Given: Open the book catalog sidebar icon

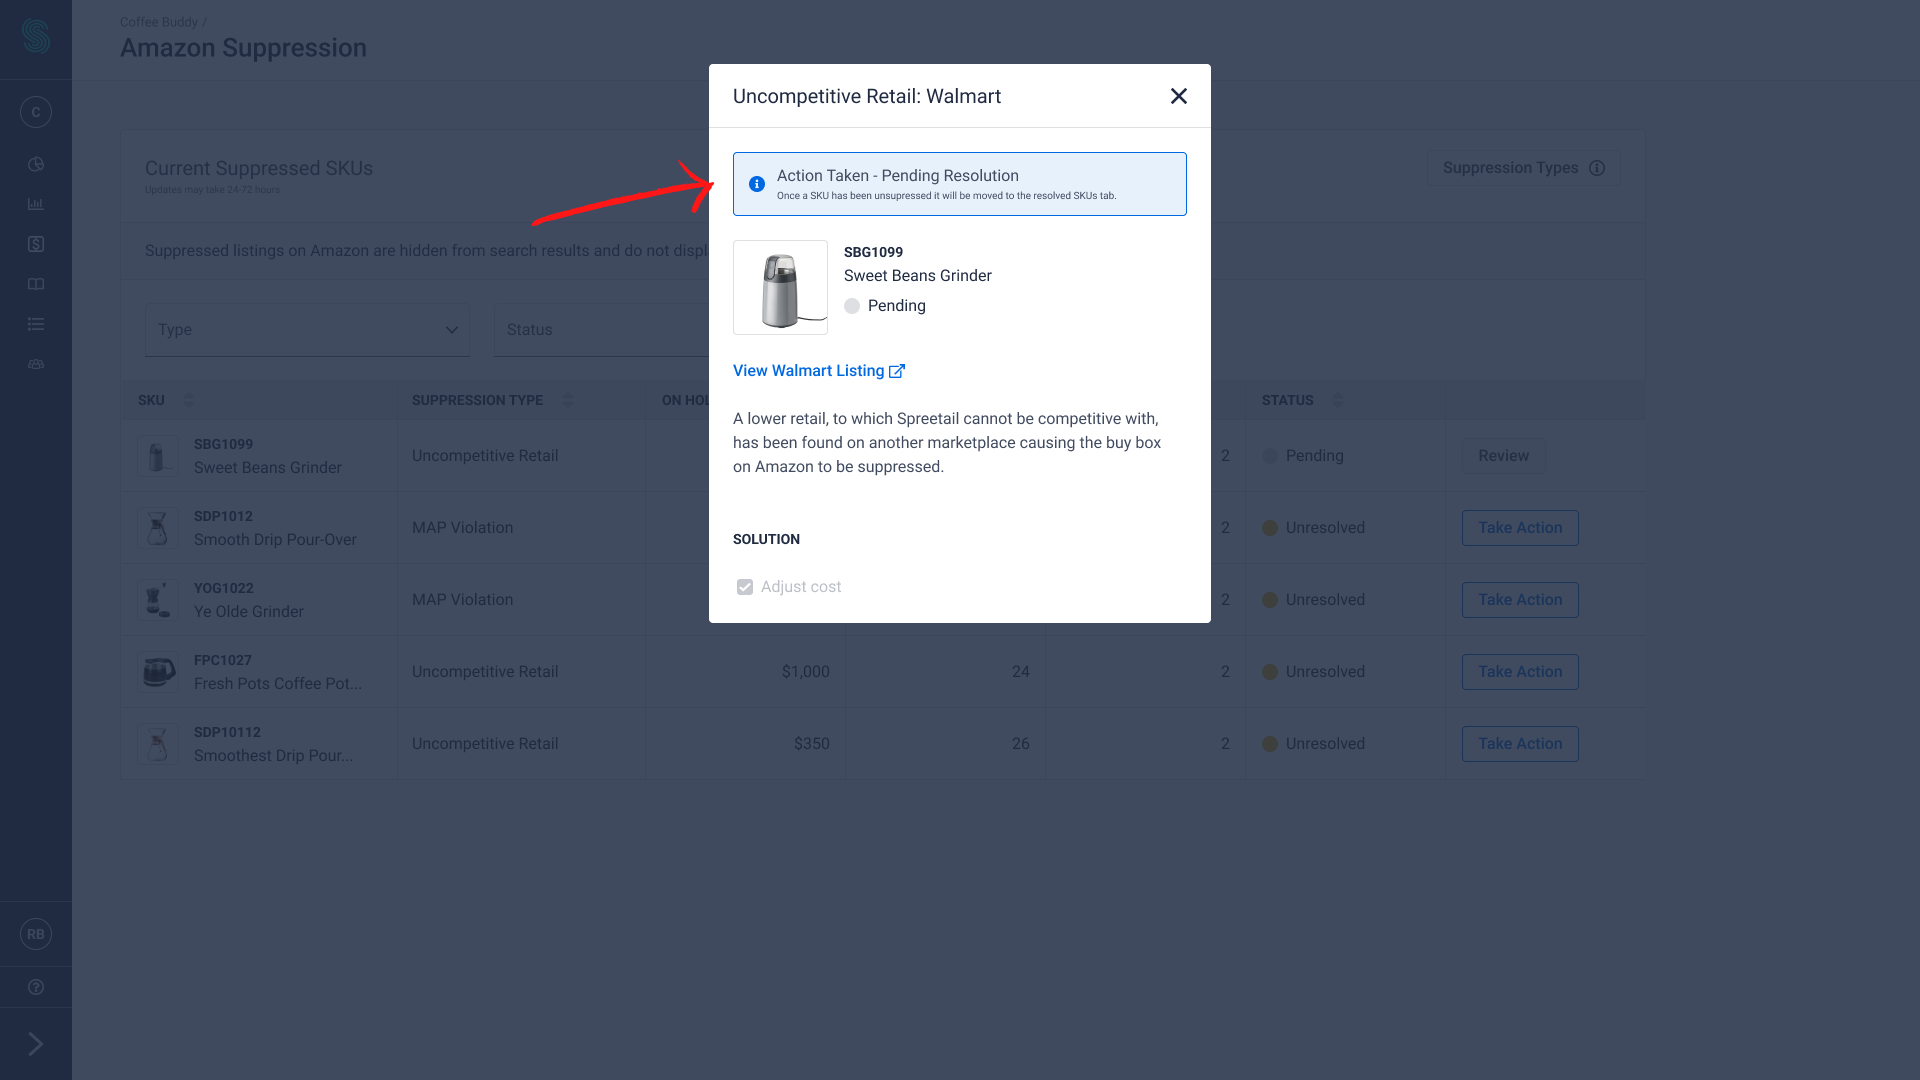Looking at the screenshot, I should (x=36, y=284).
